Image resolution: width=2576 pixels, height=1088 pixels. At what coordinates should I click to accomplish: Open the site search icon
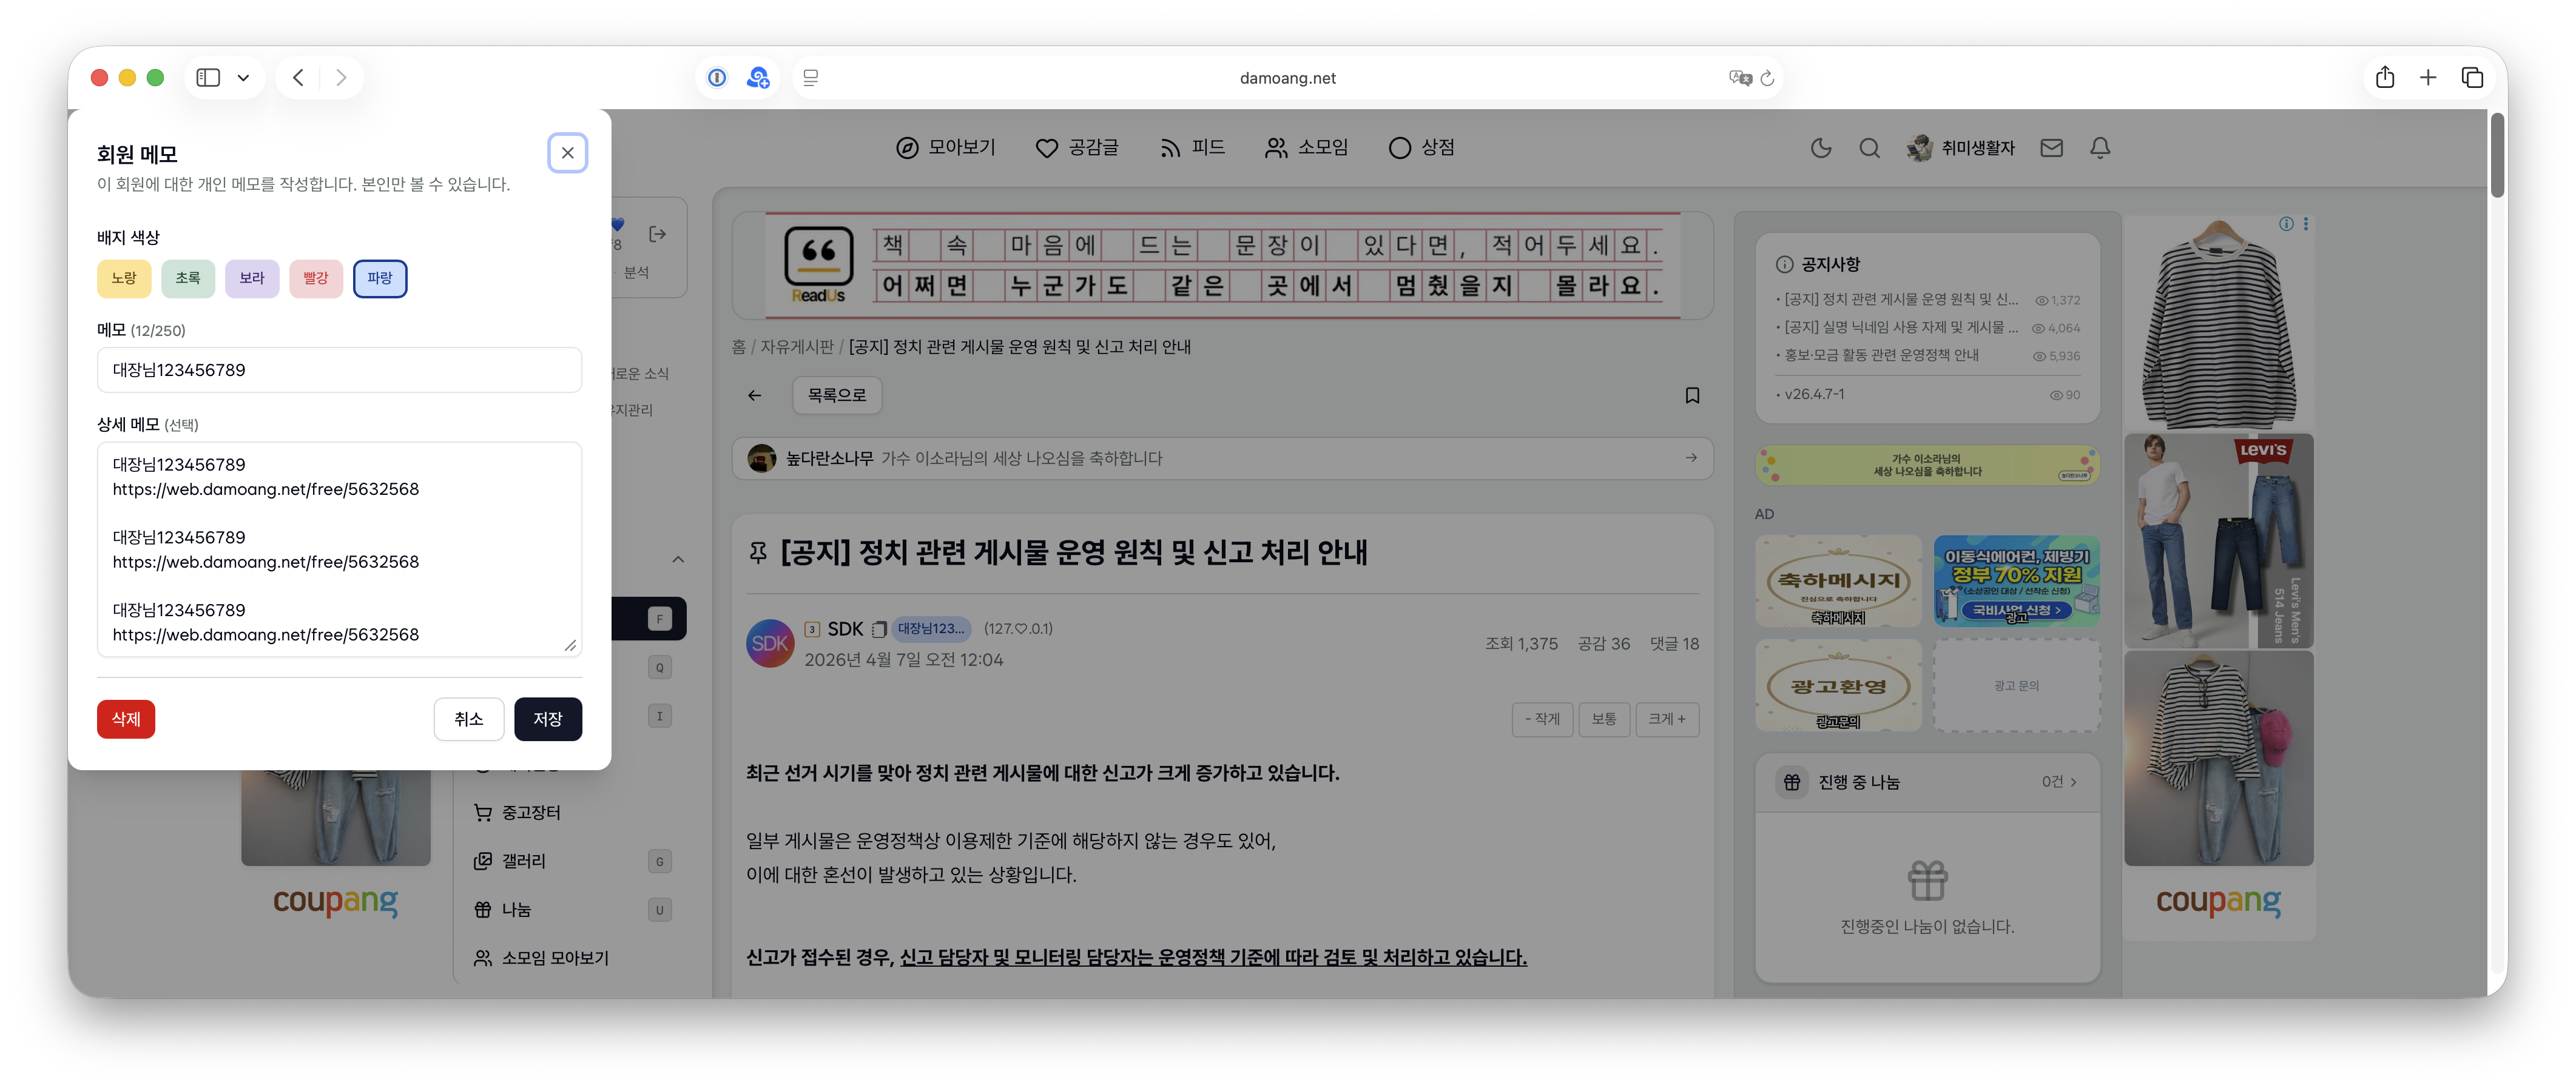[1869, 148]
